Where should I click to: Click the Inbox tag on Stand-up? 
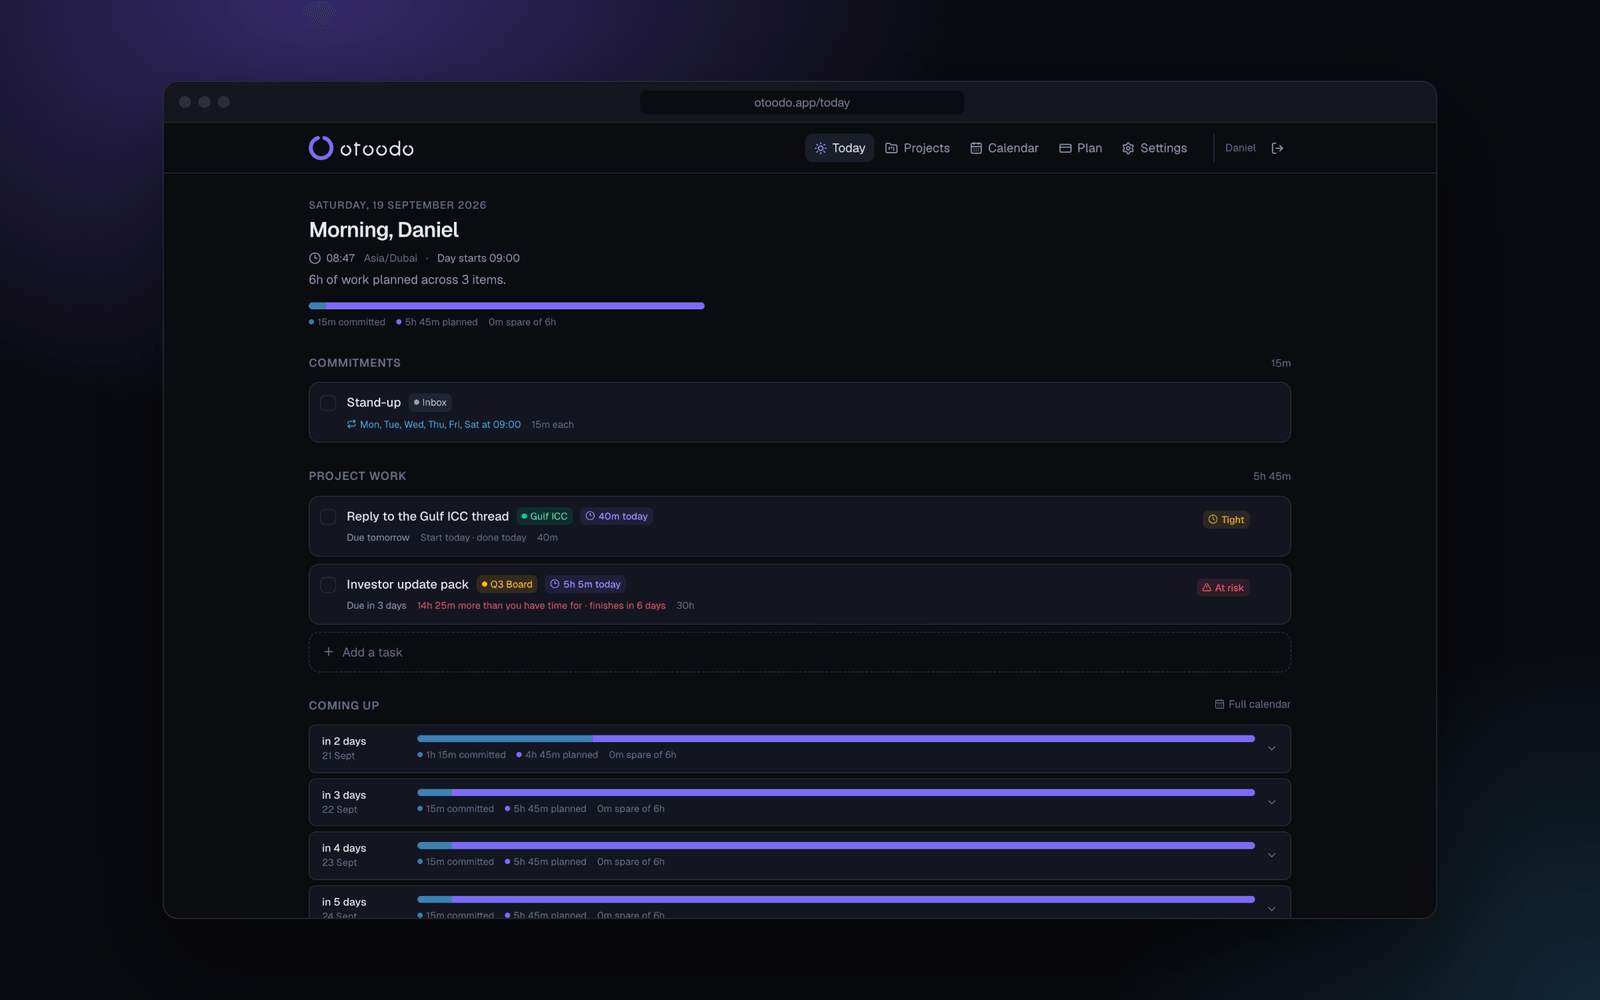431,402
